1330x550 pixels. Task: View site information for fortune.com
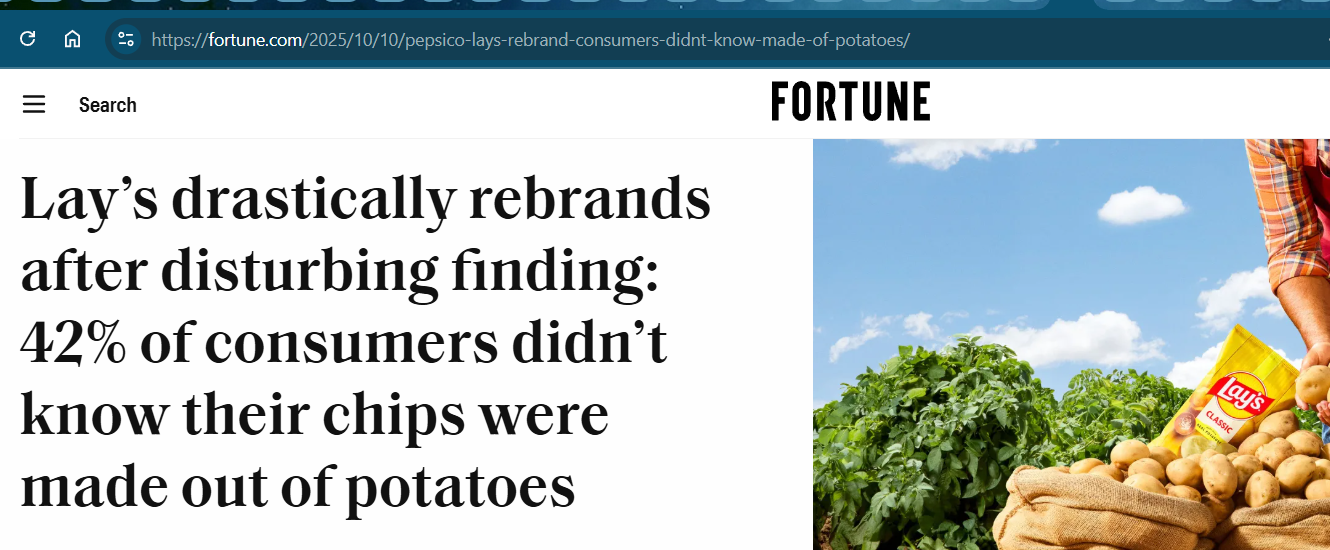pyautogui.click(x=126, y=39)
